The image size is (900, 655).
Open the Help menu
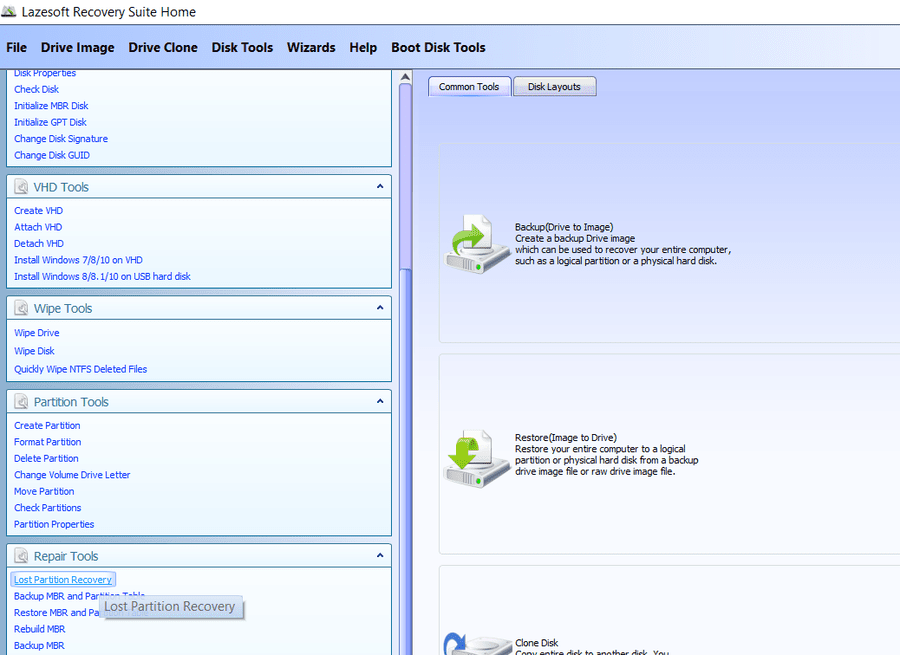[x=363, y=48]
